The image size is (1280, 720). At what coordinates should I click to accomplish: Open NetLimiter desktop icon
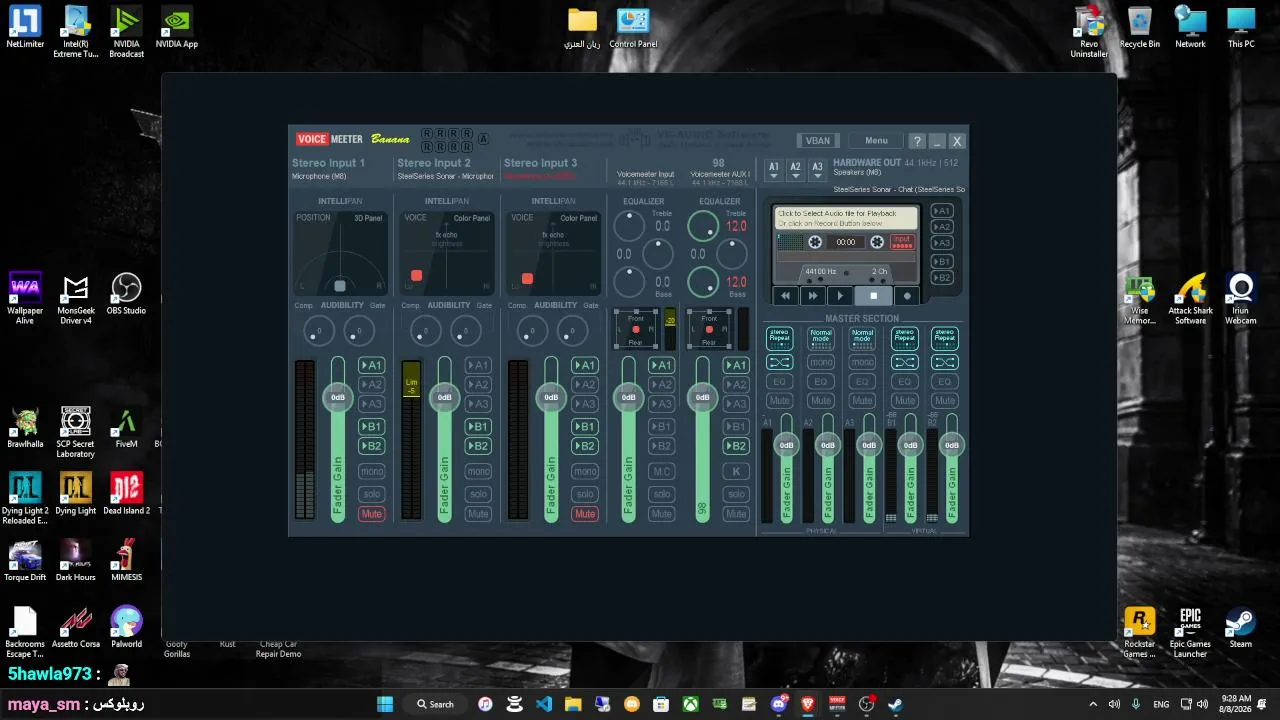[25, 27]
